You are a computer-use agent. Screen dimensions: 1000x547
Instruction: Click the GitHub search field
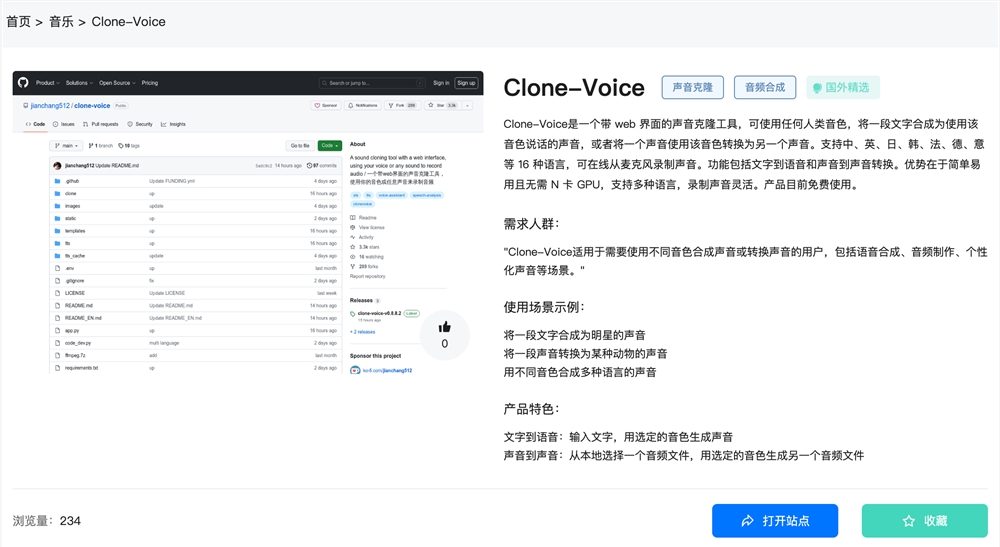tap(372, 83)
